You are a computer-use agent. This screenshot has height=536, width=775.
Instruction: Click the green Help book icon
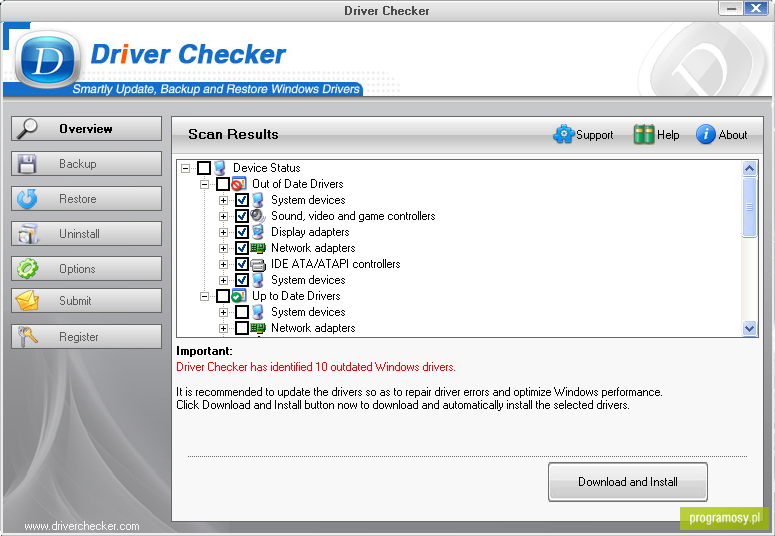pos(644,134)
